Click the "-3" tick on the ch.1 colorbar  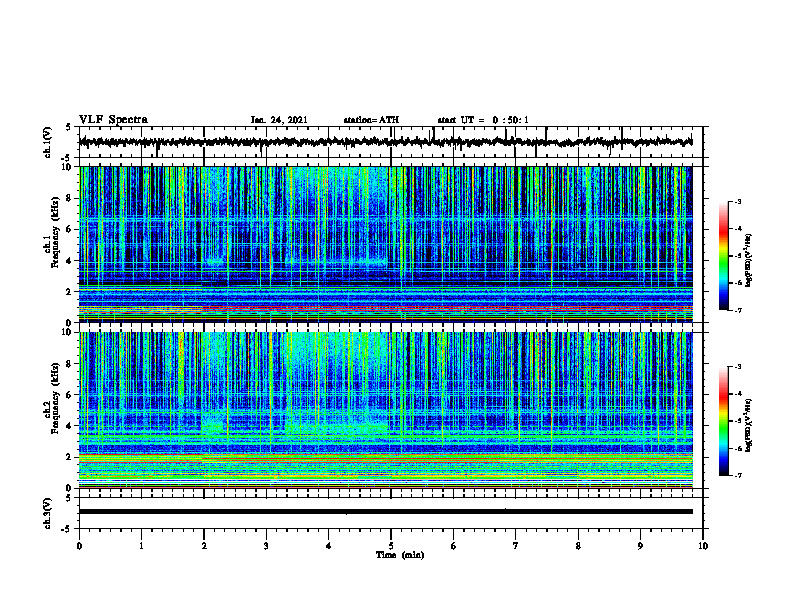coord(738,202)
